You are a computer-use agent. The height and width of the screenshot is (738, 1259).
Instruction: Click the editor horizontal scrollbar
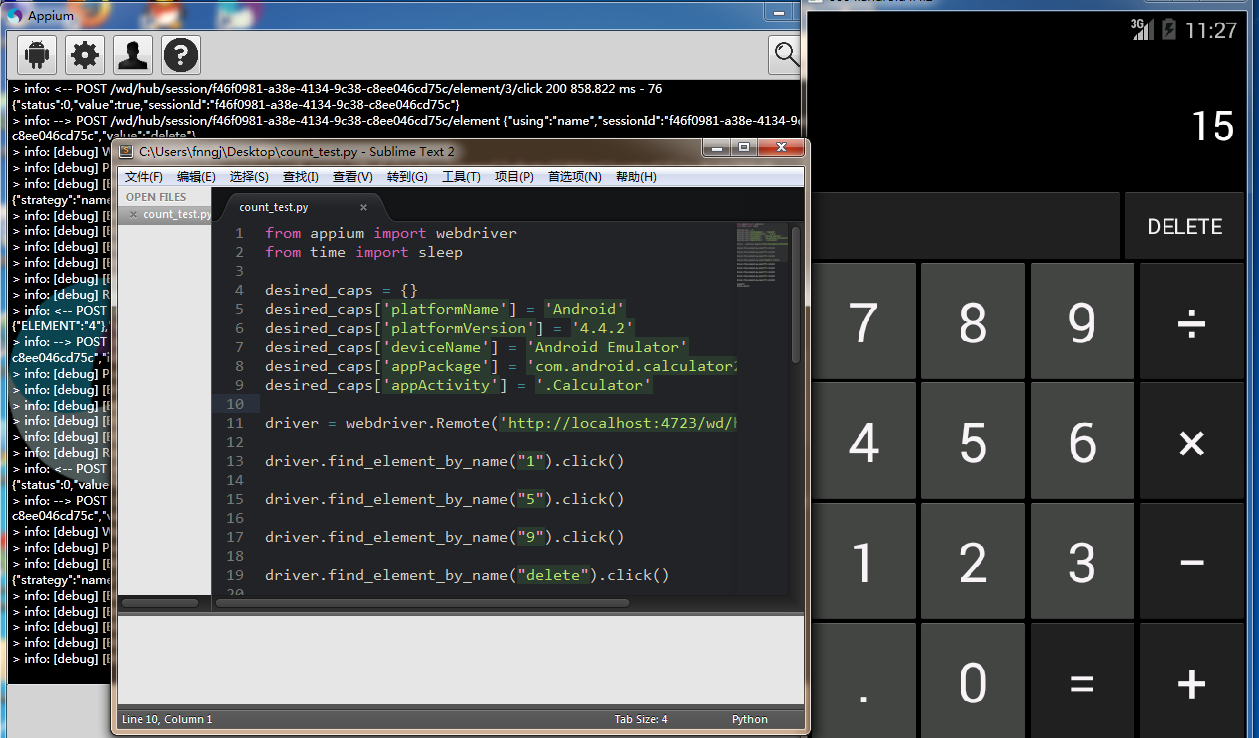[422, 603]
